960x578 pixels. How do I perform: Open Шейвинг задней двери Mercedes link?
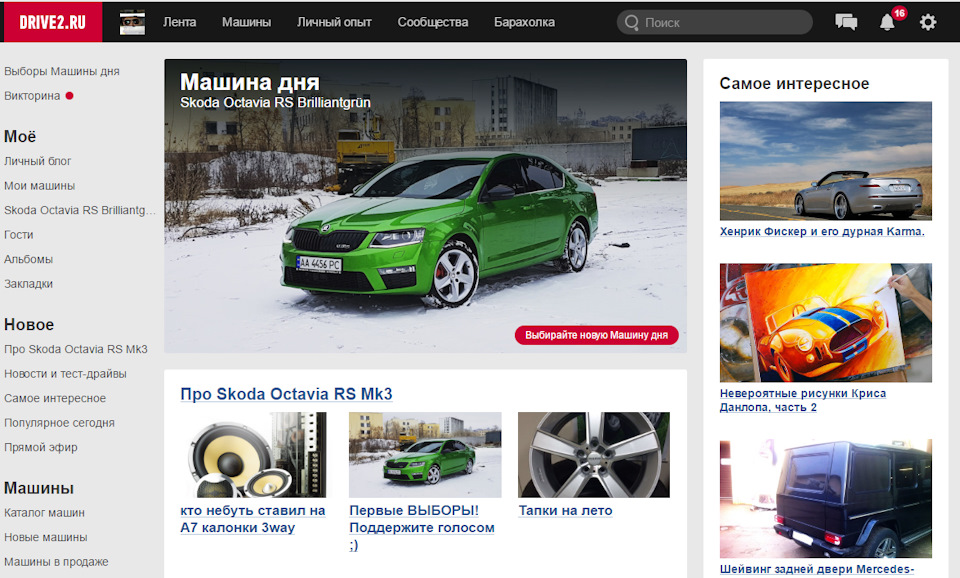(817, 569)
